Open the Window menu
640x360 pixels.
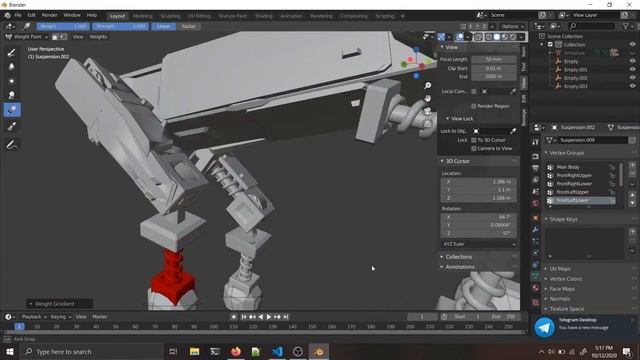72,15
